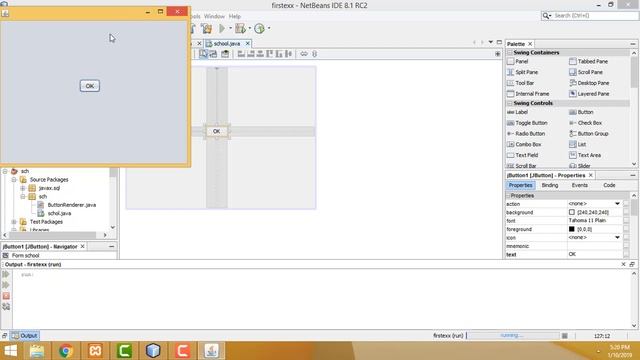Choose Radio Button in the Palette
This screenshot has height=360, width=640.
pos(526,133)
